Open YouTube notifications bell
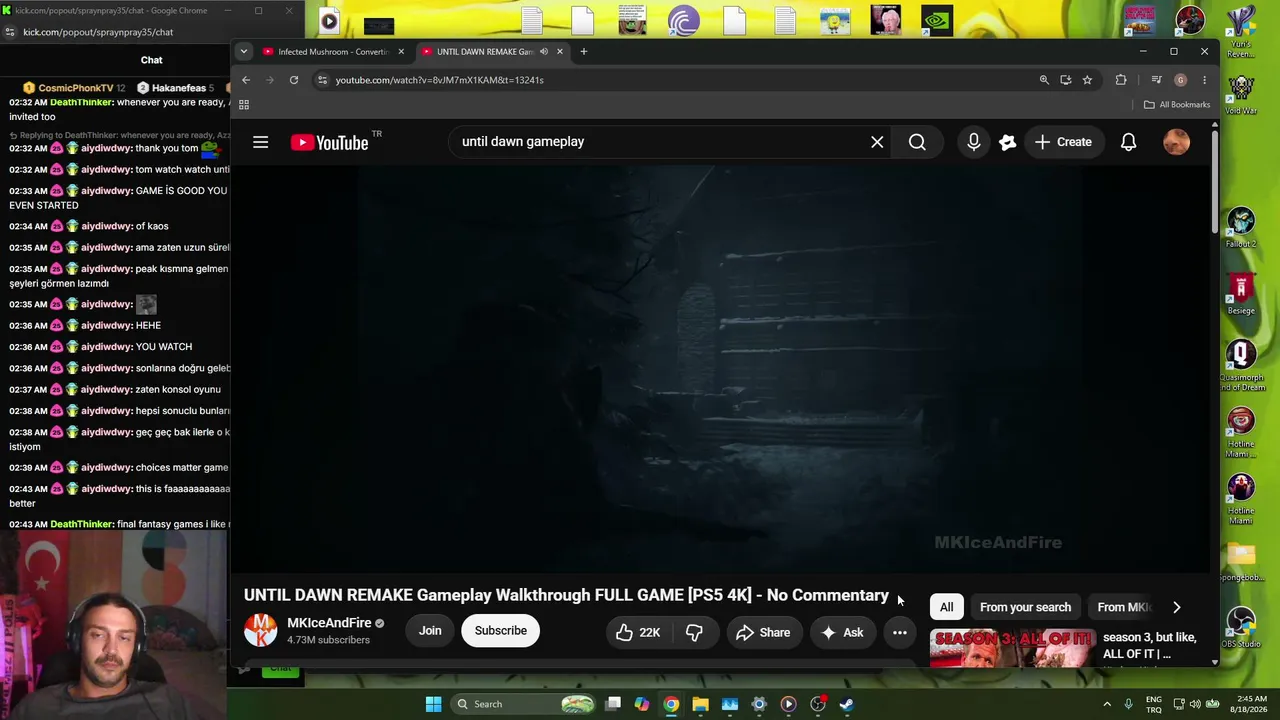The image size is (1280, 720). pyautogui.click(x=1128, y=142)
